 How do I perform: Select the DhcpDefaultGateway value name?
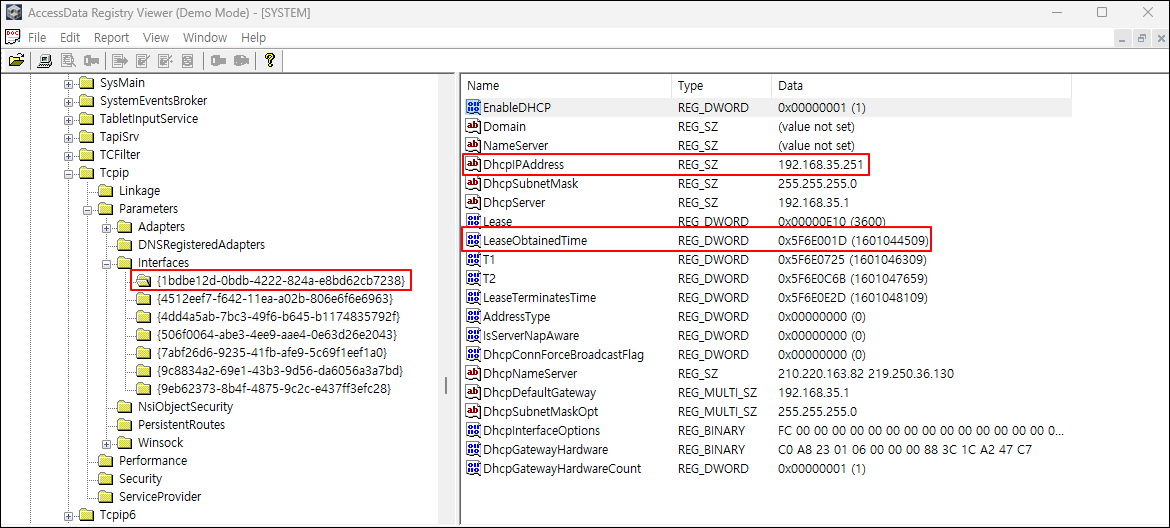539,392
